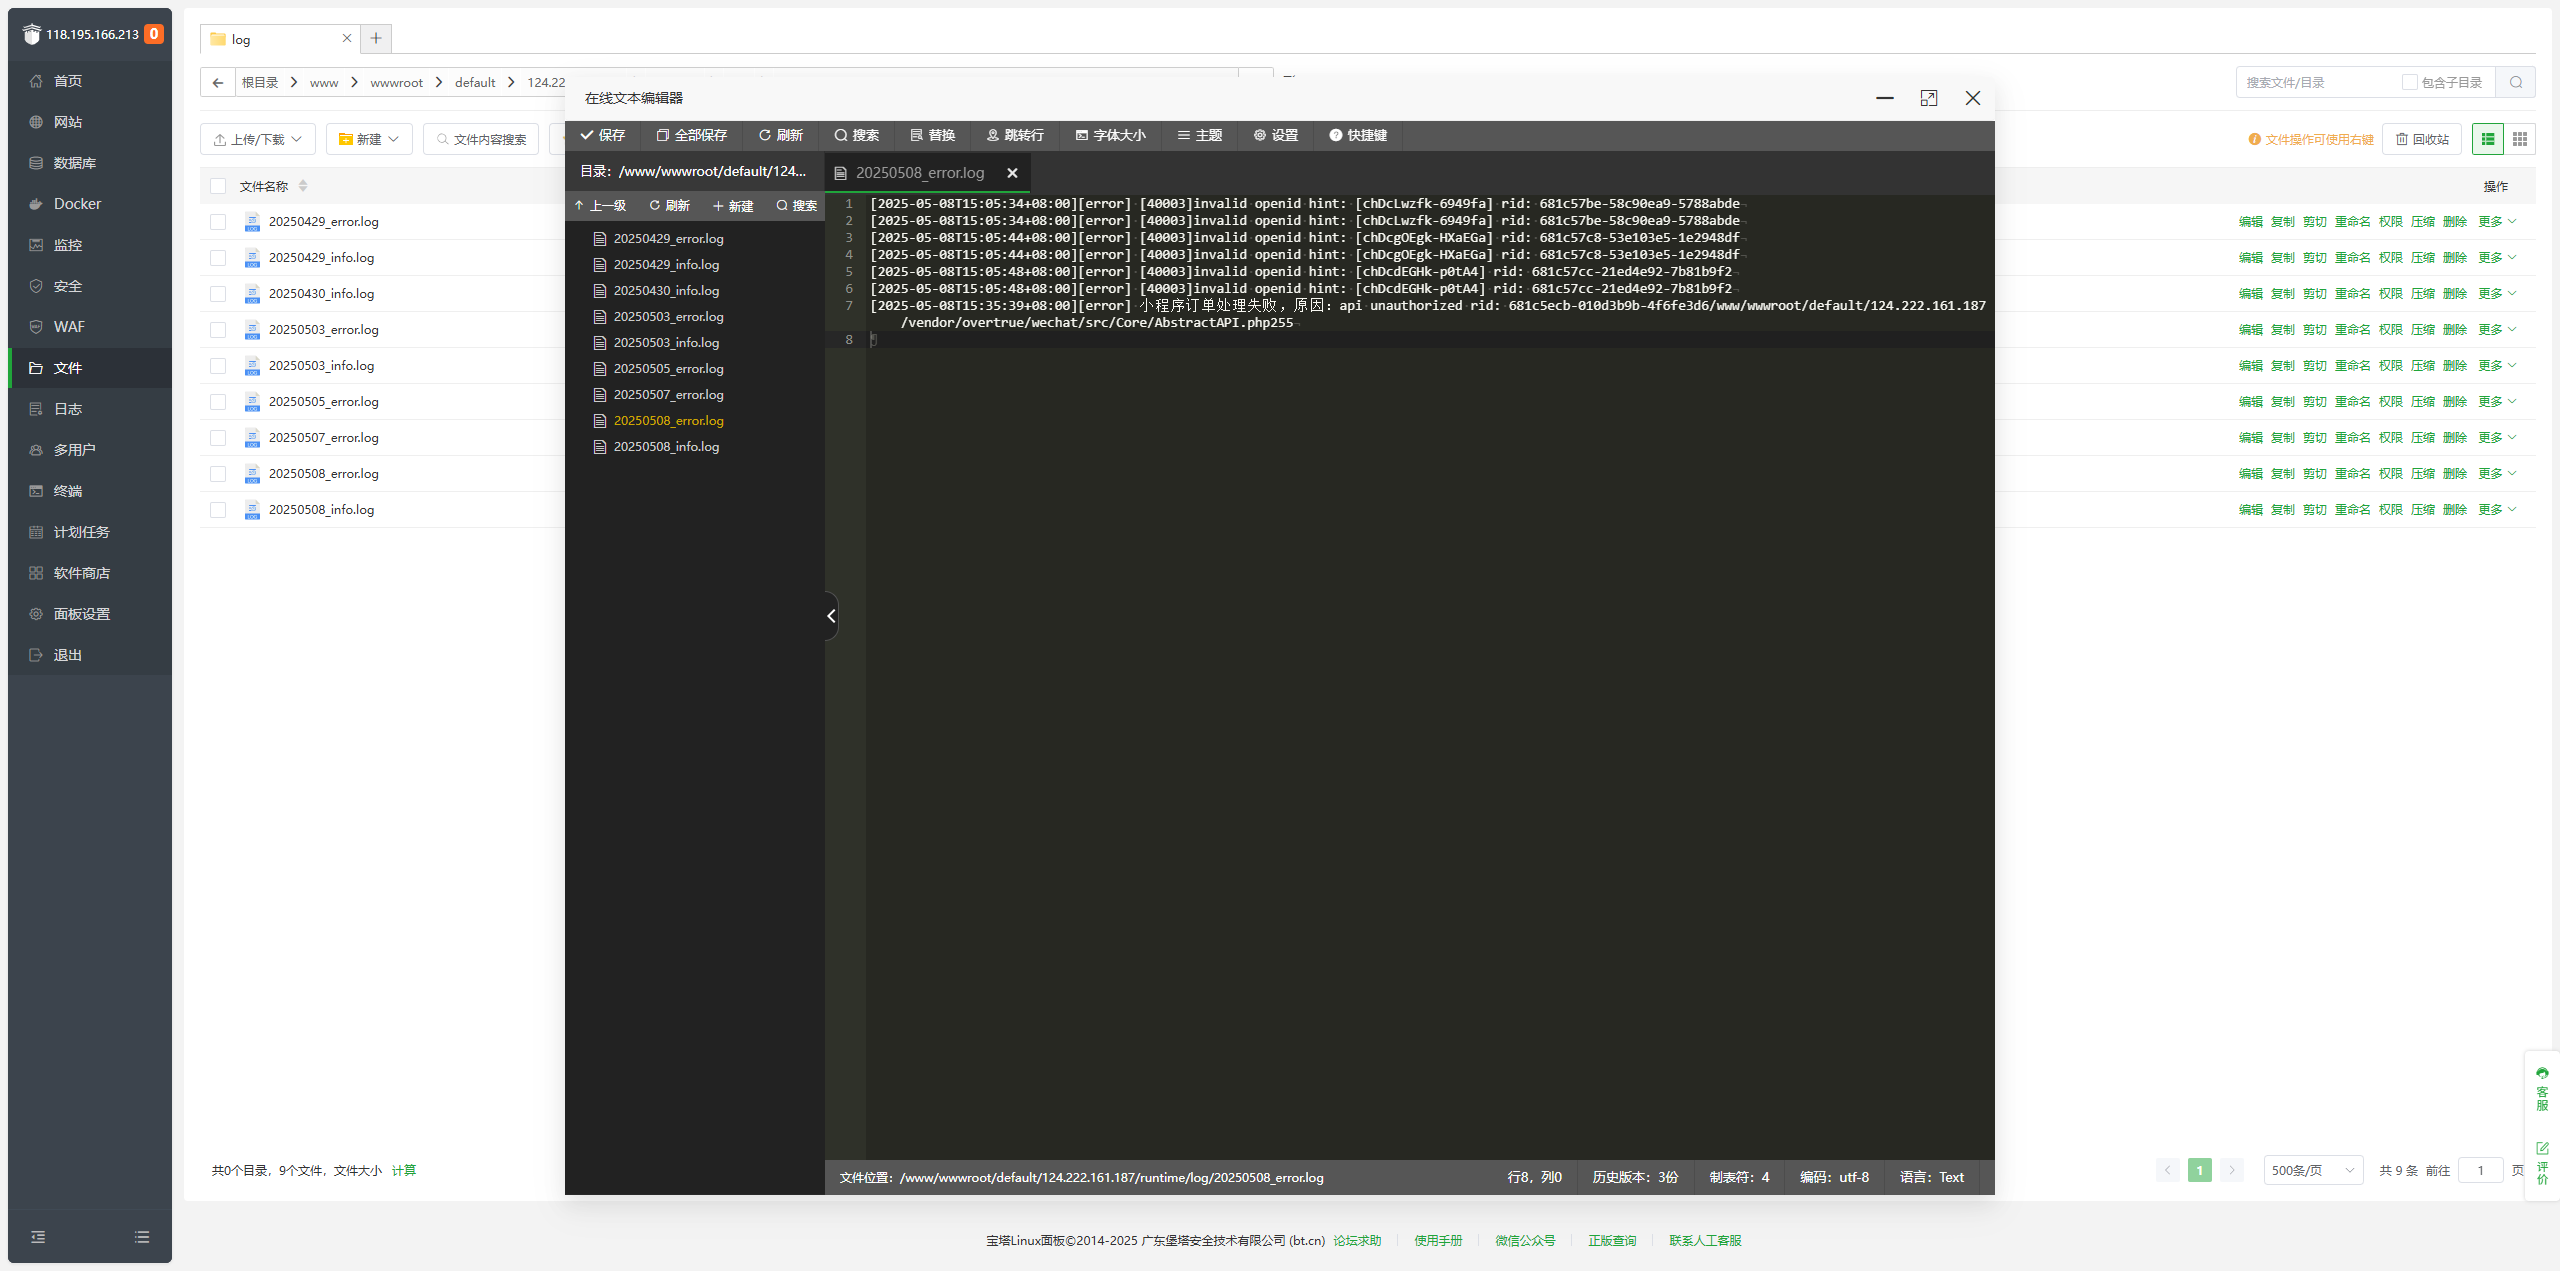Switch to list view icon
The height and width of the screenshot is (1271, 2560).
(x=2488, y=139)
